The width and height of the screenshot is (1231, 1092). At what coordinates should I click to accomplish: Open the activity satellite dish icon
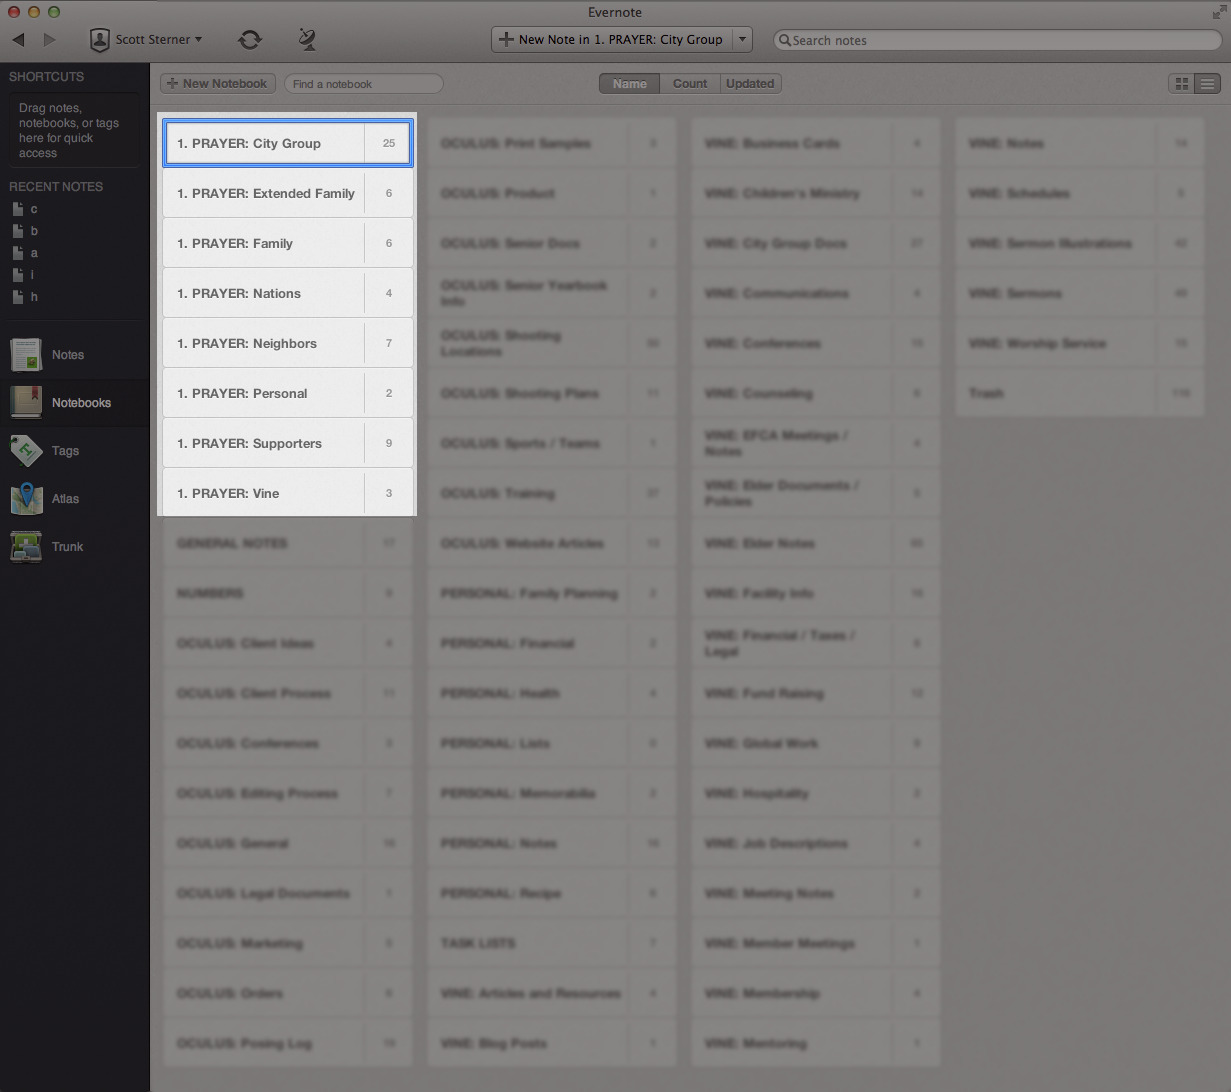point(307,40)
